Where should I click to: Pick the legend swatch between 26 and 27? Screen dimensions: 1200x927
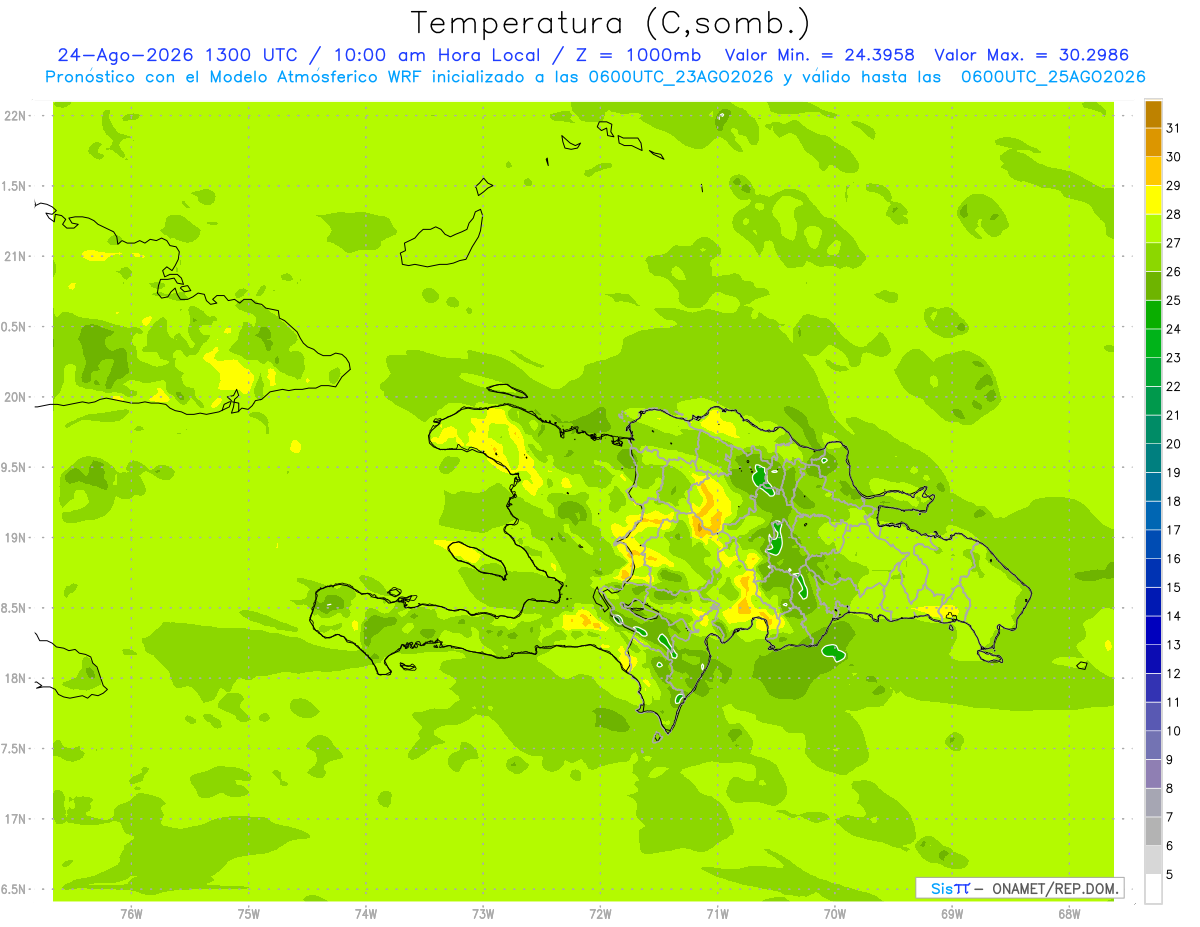(x=1153, y=258)
